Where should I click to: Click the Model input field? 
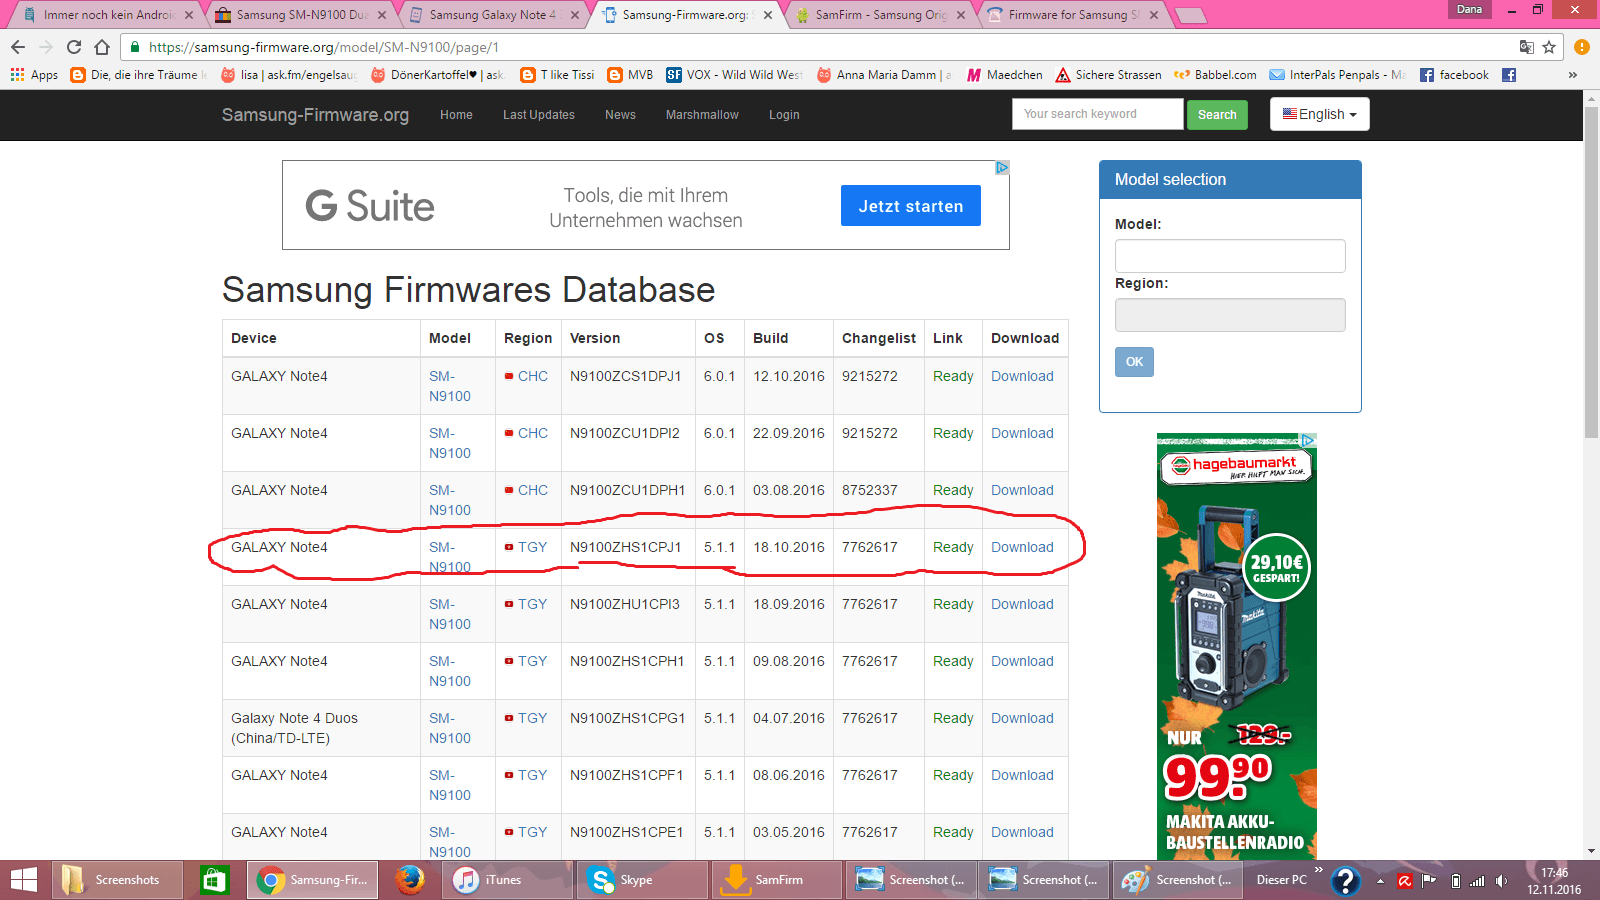tap(1230, 256)
